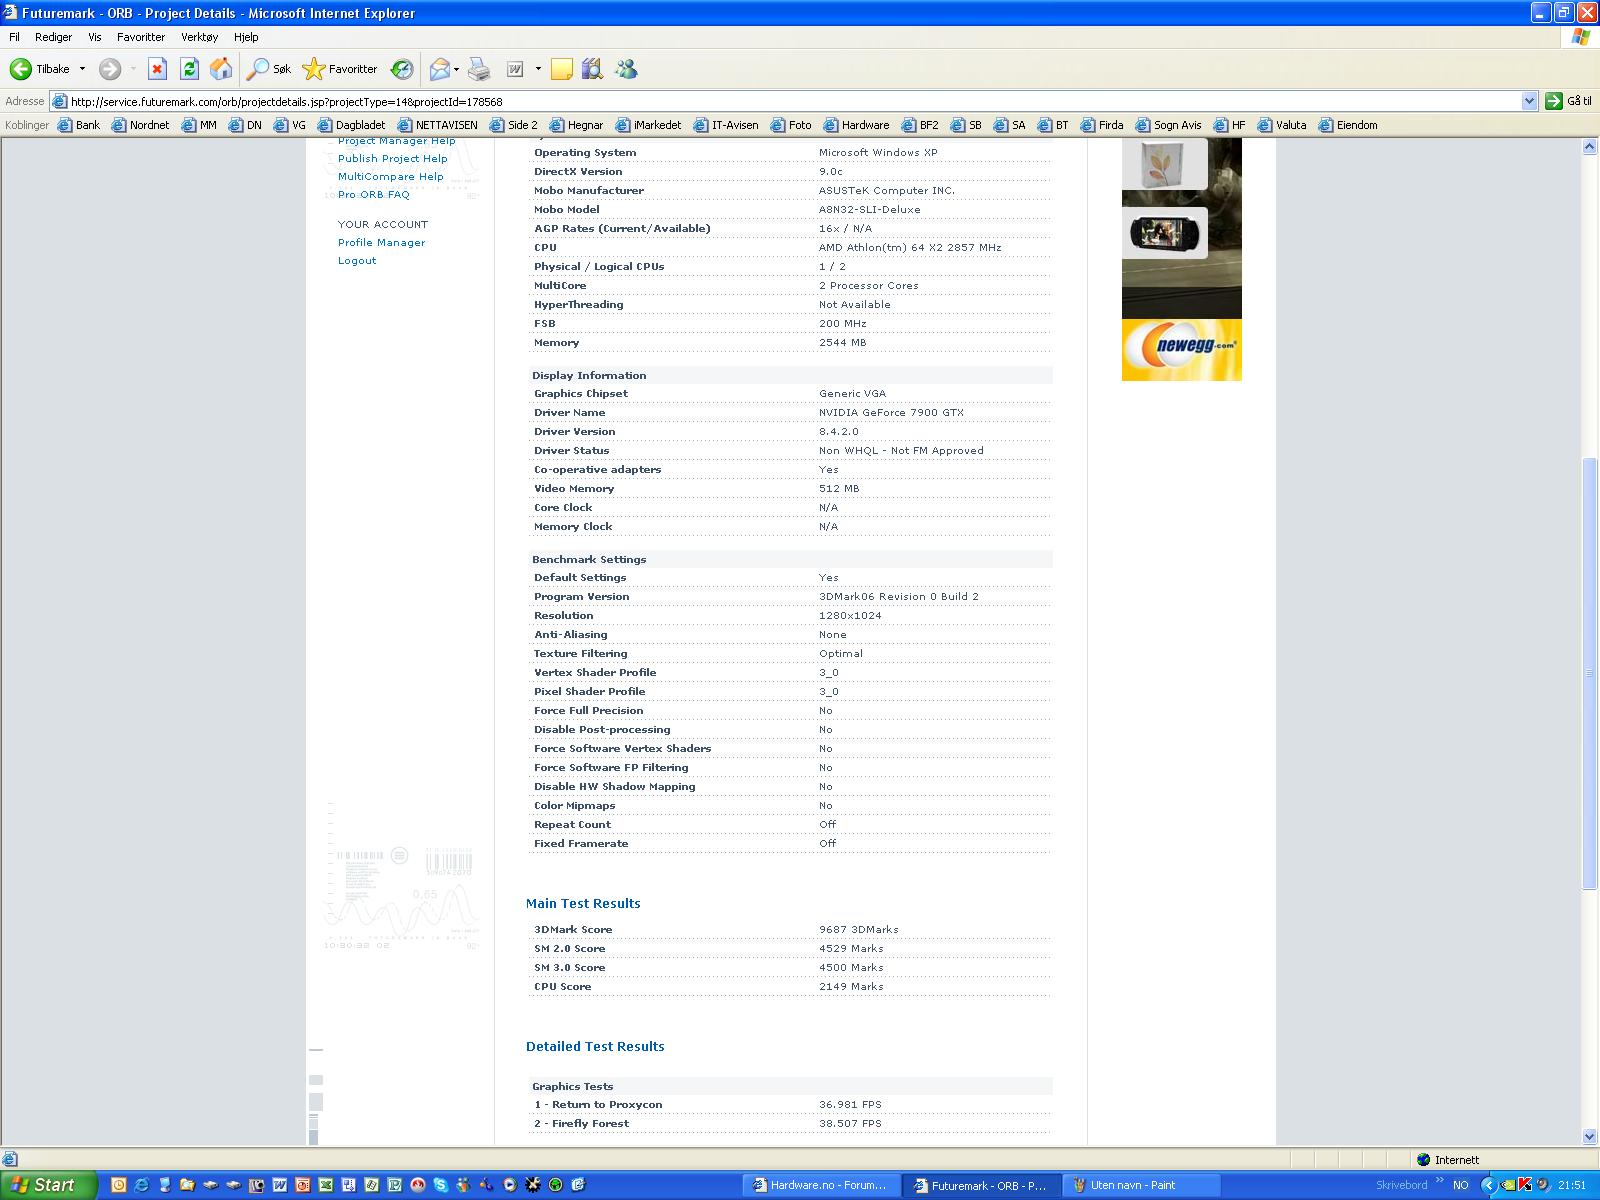
Task: Open the address bar dropdown arrow
Action: [1529, 101]
